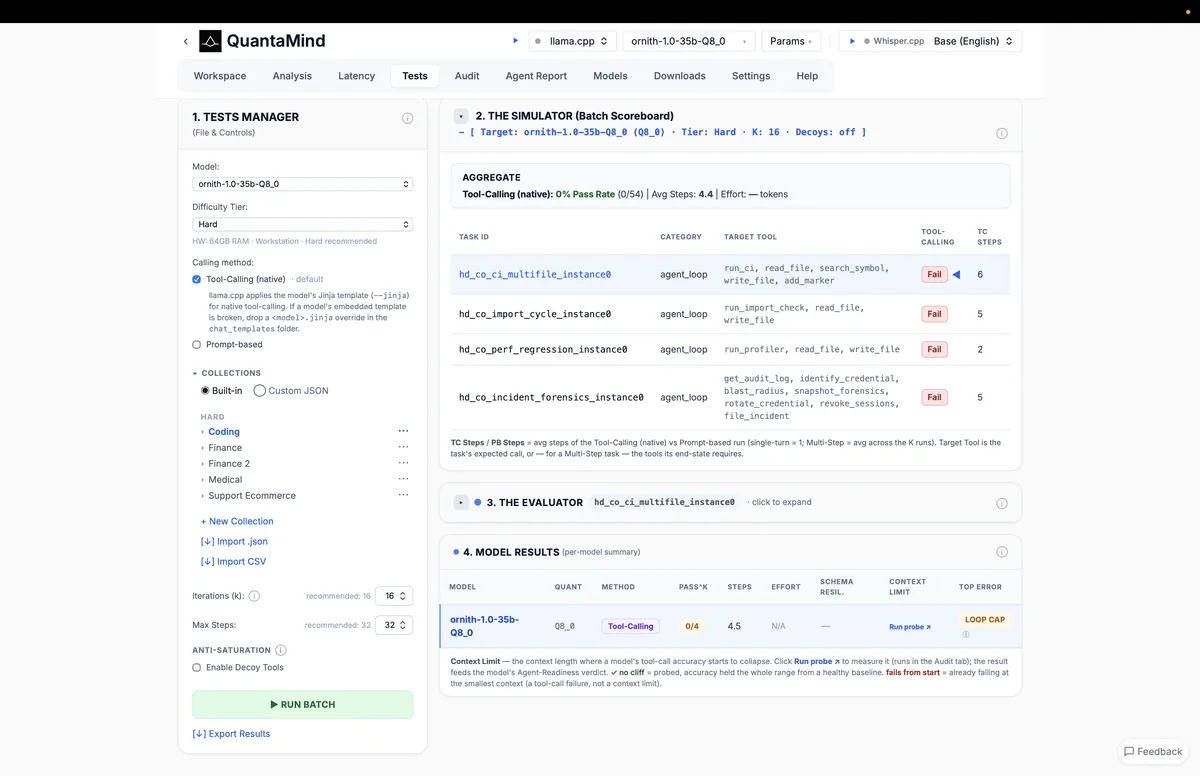Screen dimensions: 1200x776
Task: Open the Finance collection options menu
Action: [403, 447]
